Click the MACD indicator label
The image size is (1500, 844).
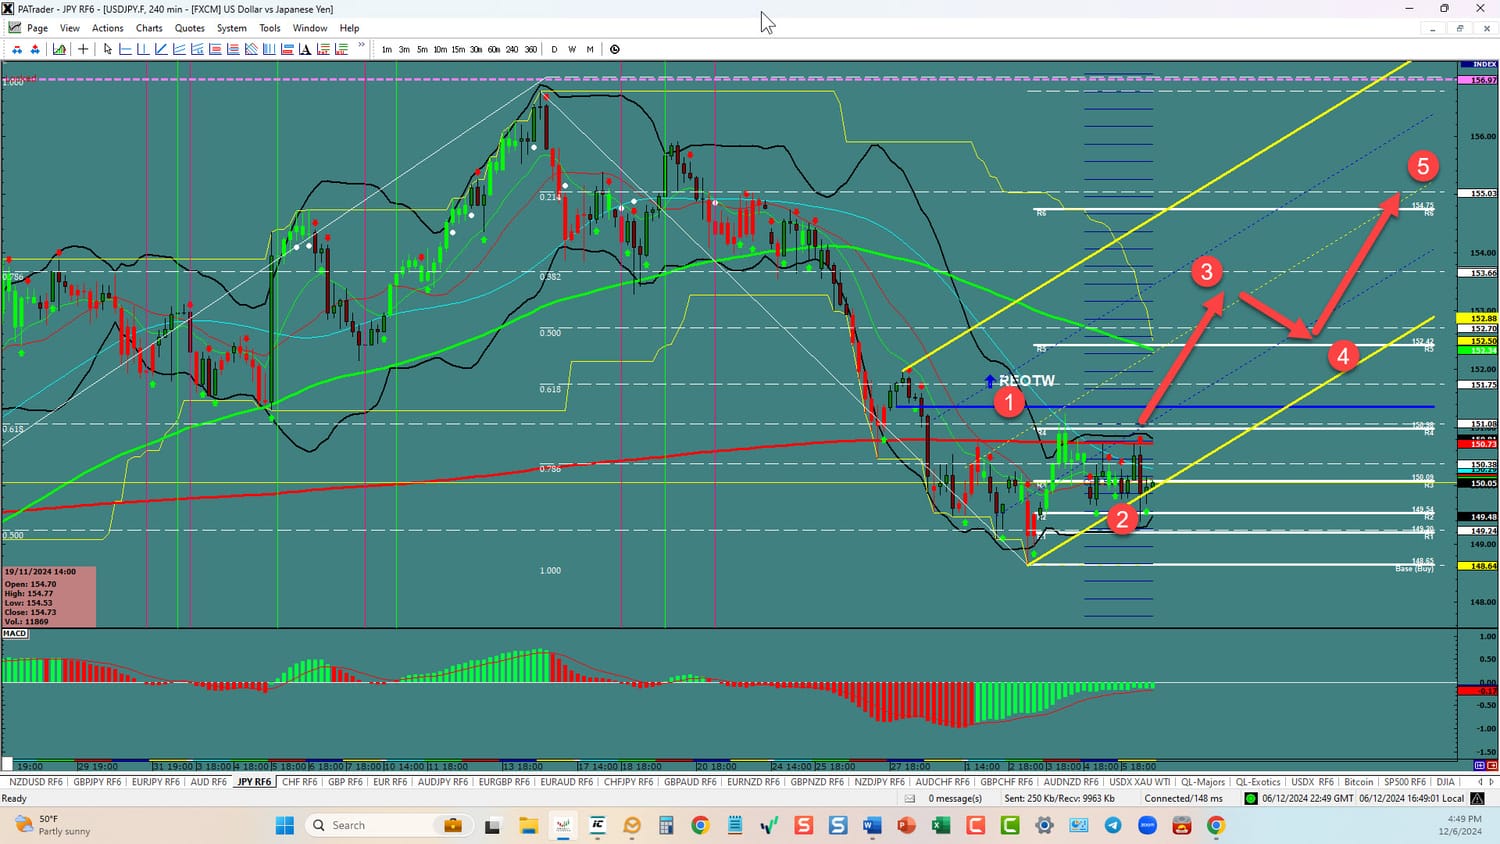[x=15, y=634]
